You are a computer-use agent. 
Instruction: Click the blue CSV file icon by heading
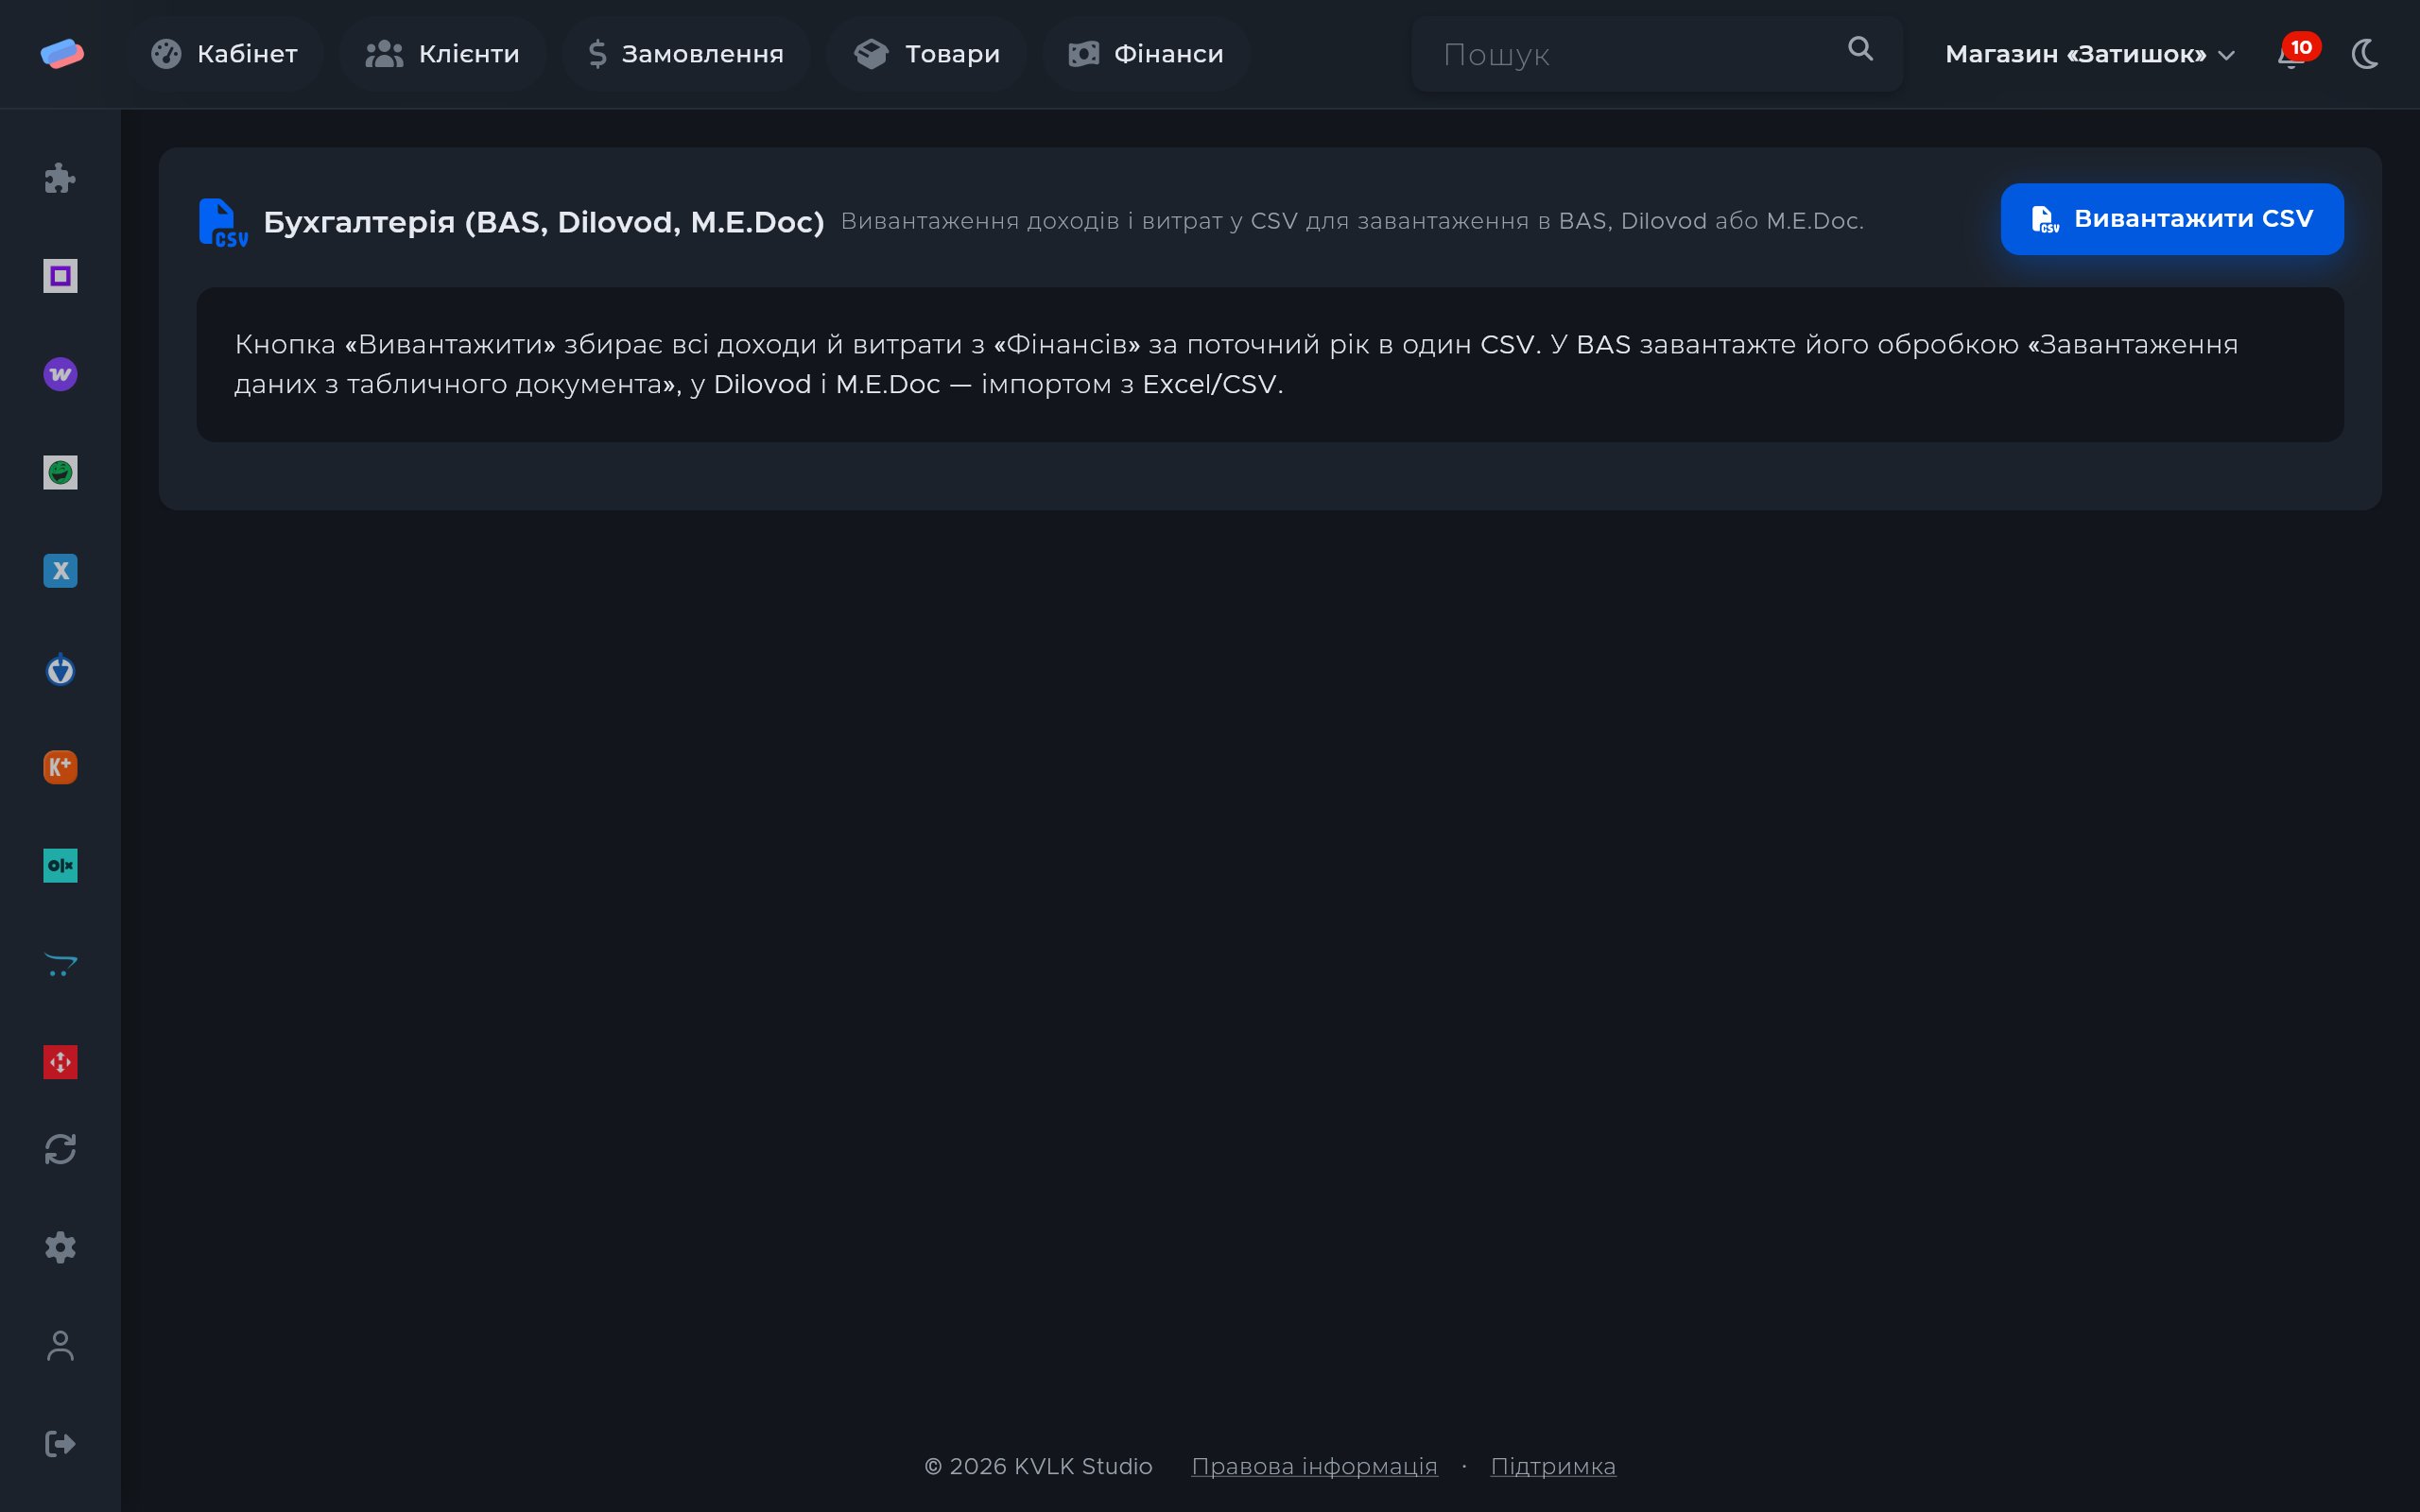pyautogui.click(x=223, y=222)
